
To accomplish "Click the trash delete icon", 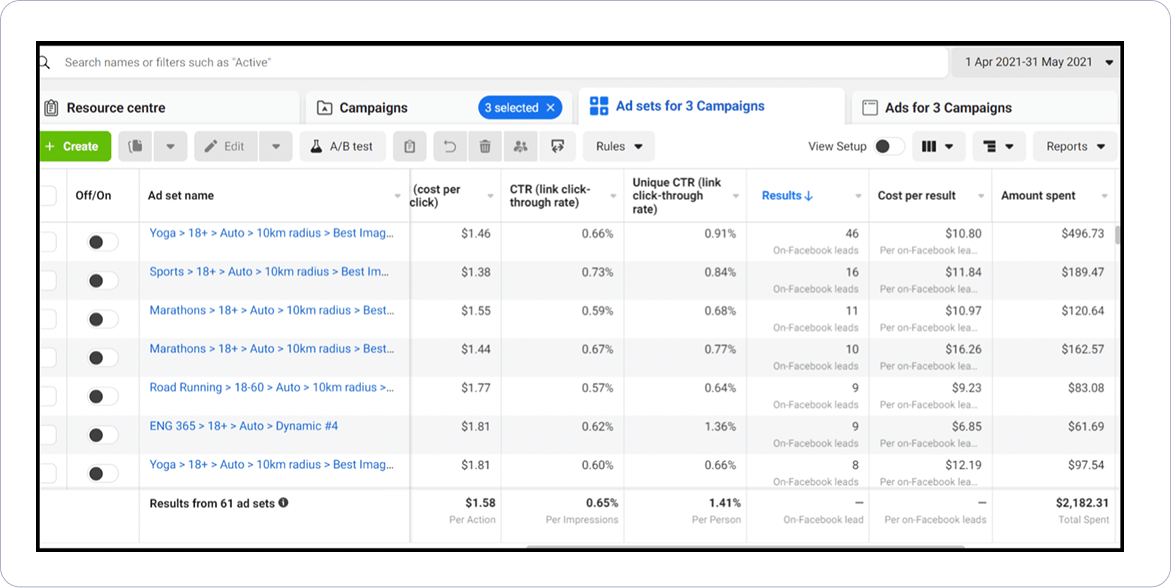I will (x=485, y=146).
